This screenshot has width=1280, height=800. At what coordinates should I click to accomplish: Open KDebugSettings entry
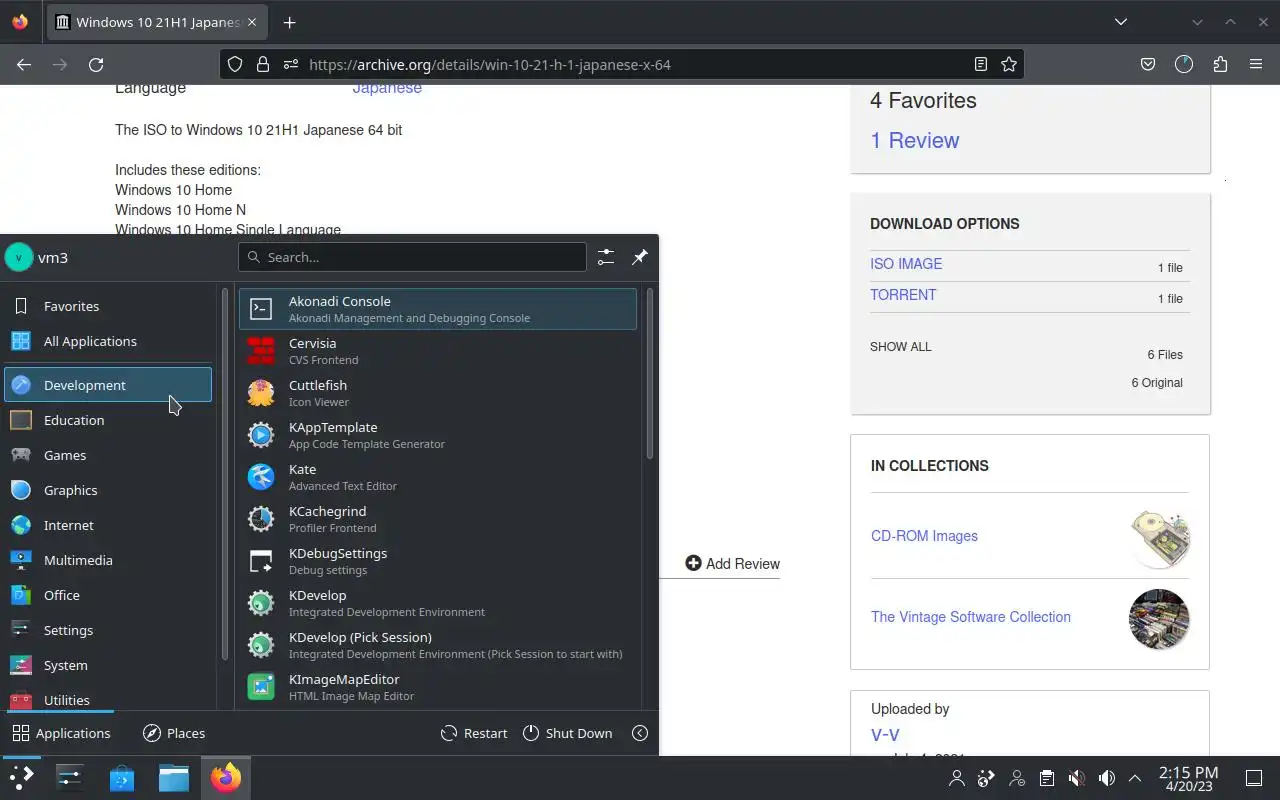437,561
